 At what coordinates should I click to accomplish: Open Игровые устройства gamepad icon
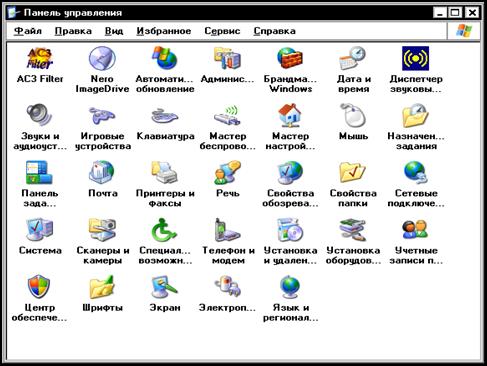[102, 115]
